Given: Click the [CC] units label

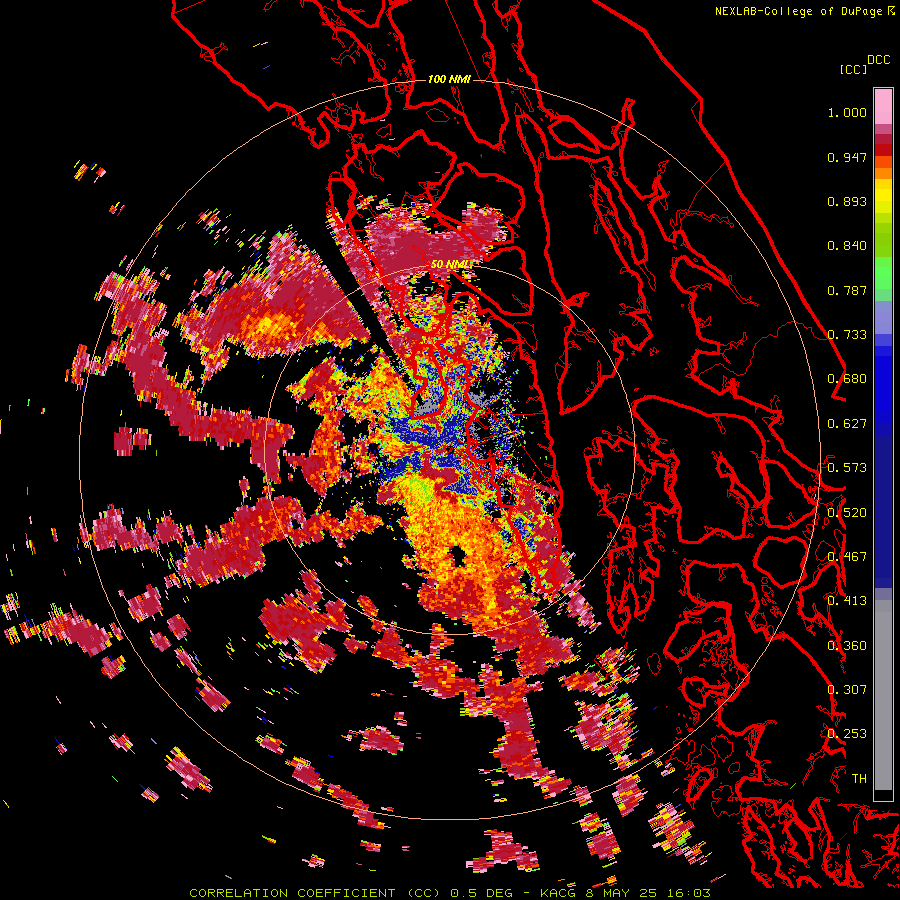Looking at the screenshot, I should 853,69.
